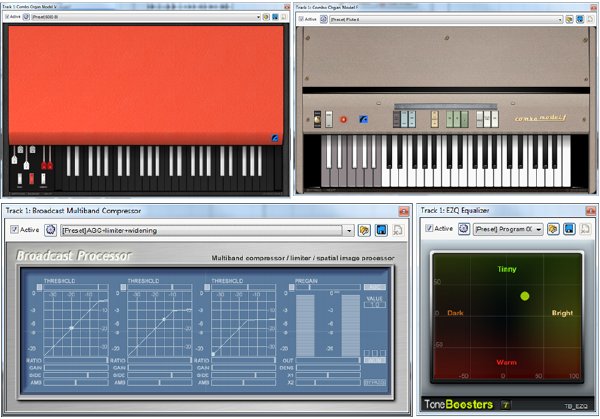Toggle third band enable square beside right THRESHOLD
Viewport: 600px width, 419px height.
[207, 287]
